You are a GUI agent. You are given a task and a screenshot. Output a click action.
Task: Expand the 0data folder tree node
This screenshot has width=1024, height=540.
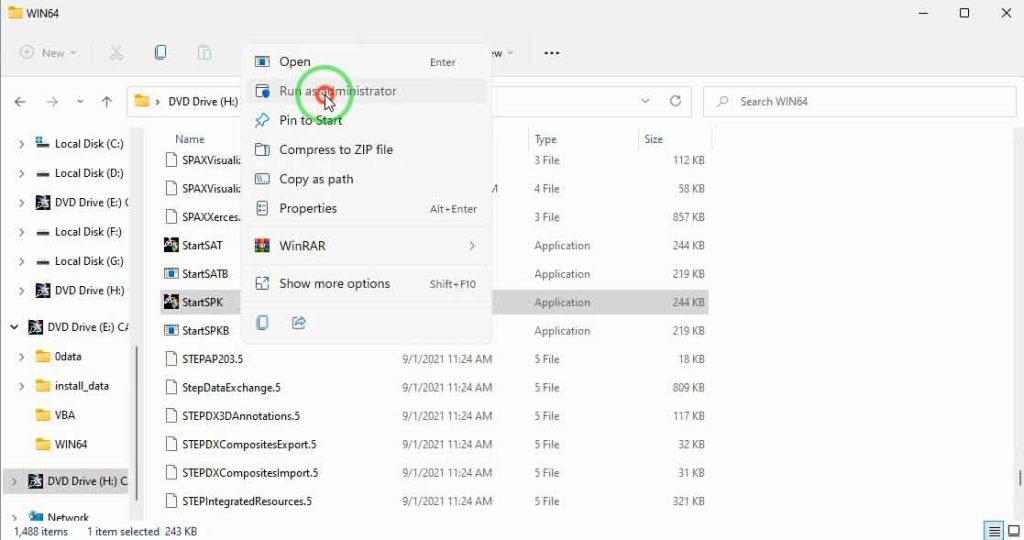click(21, 356)
